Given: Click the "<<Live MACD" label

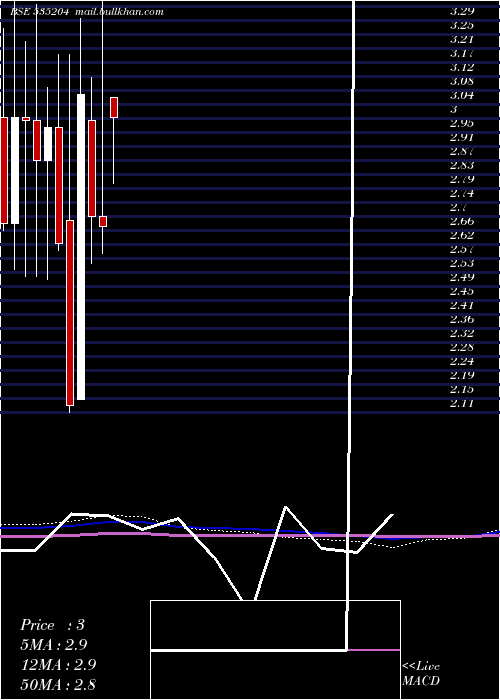Looking at the screenshot, I should tap(421, 673).
